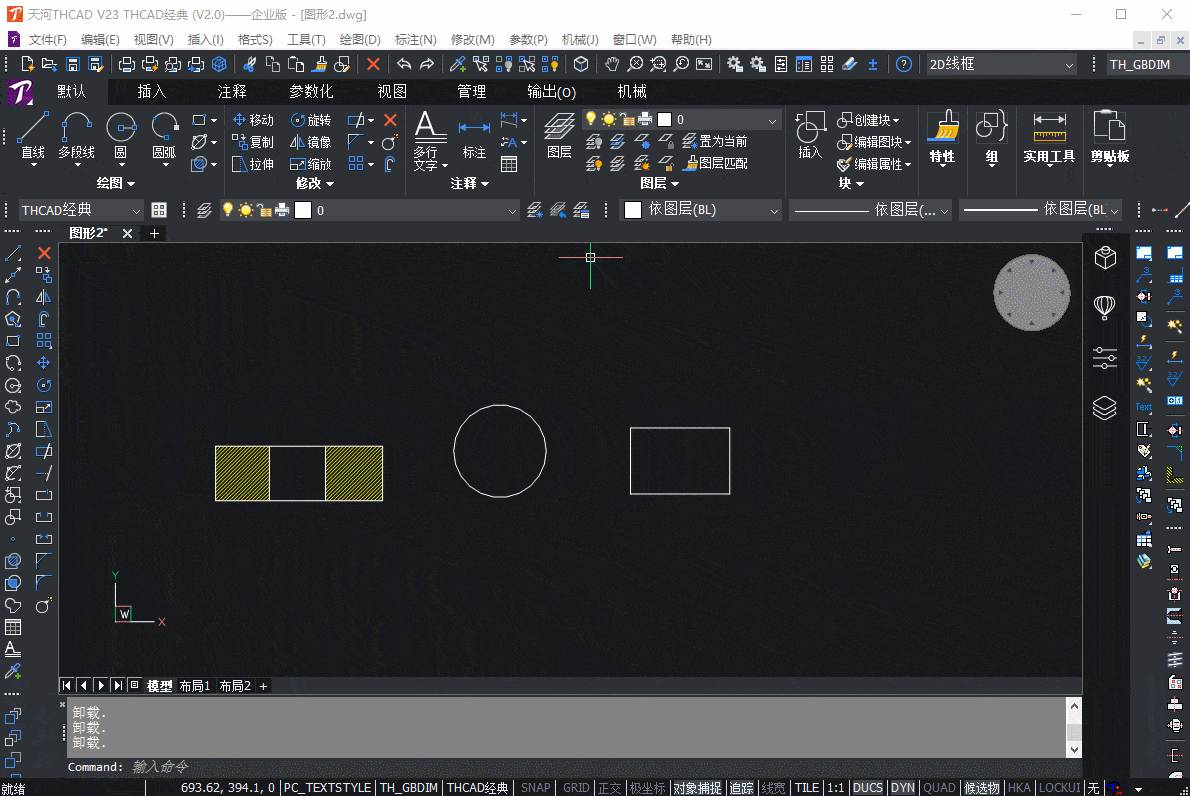Screen dimensions: 1190x796
Task: Switch to the 布局1 layout tab
Action: (193, 685)
